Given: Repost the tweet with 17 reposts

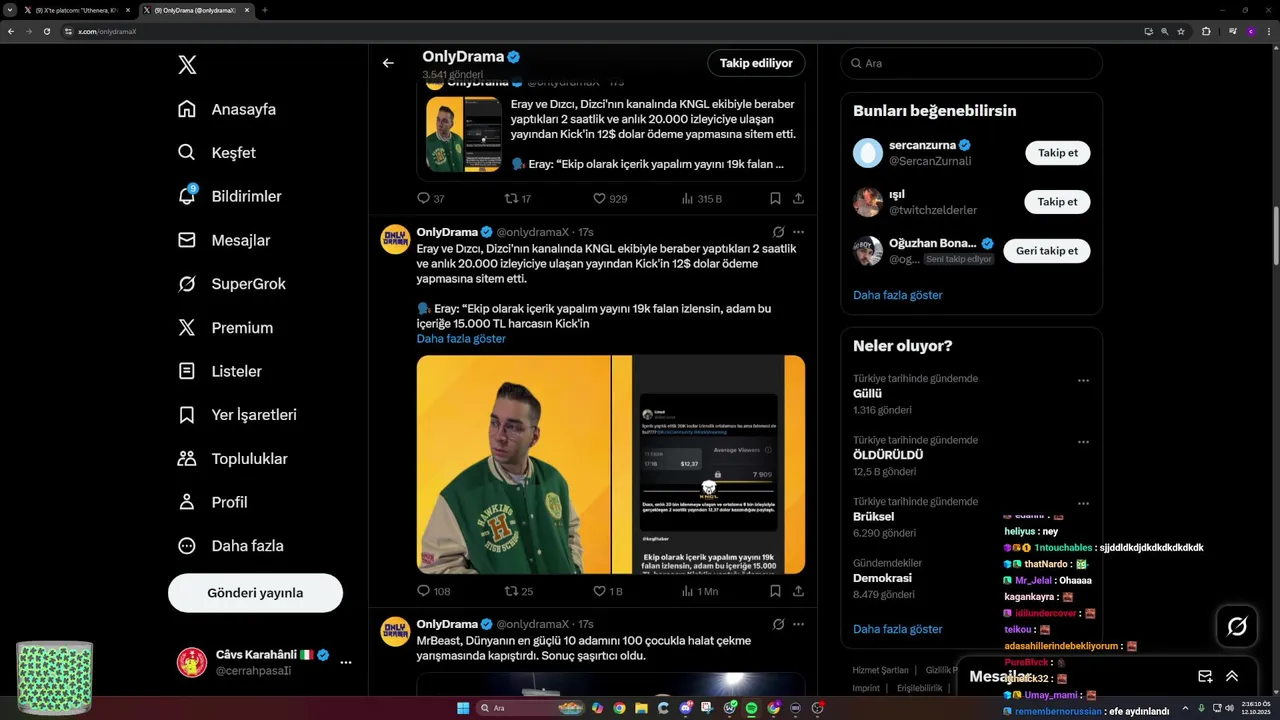Looking at the screenshot, I should coord(518,199).
